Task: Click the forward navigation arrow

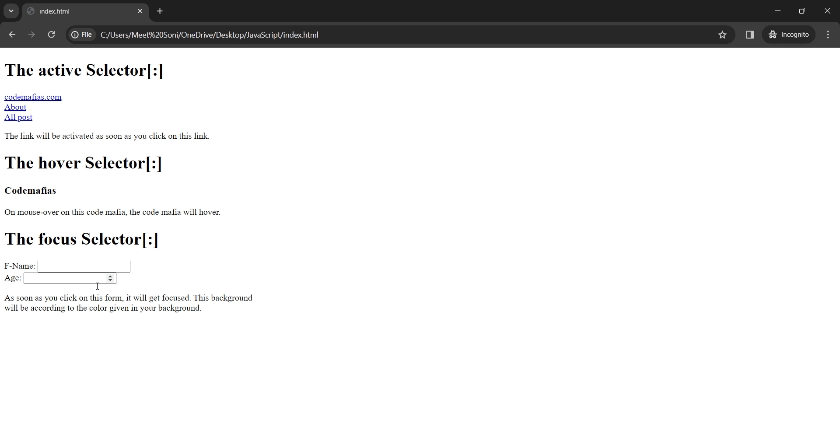Action: (x=32, y=35)
